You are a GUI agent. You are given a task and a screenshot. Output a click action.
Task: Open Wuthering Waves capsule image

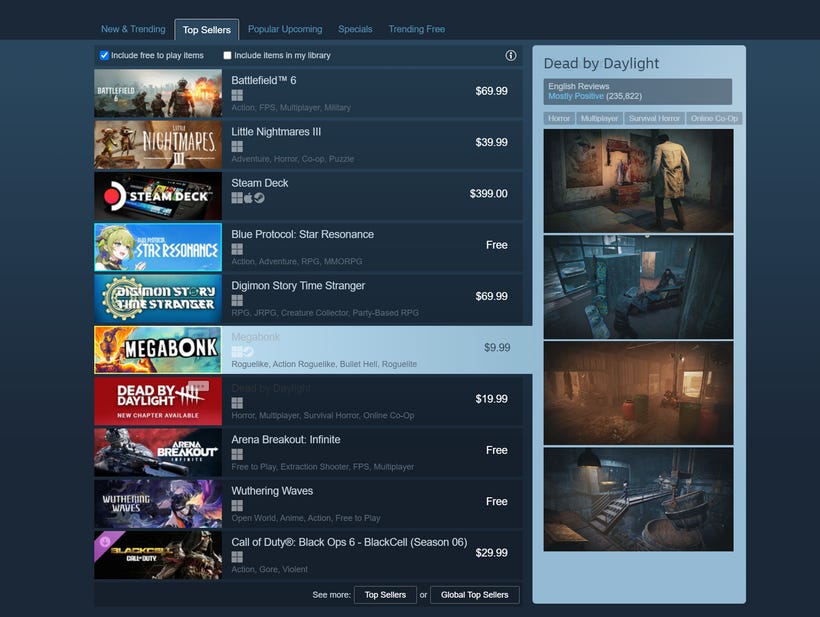pos(158,504)
